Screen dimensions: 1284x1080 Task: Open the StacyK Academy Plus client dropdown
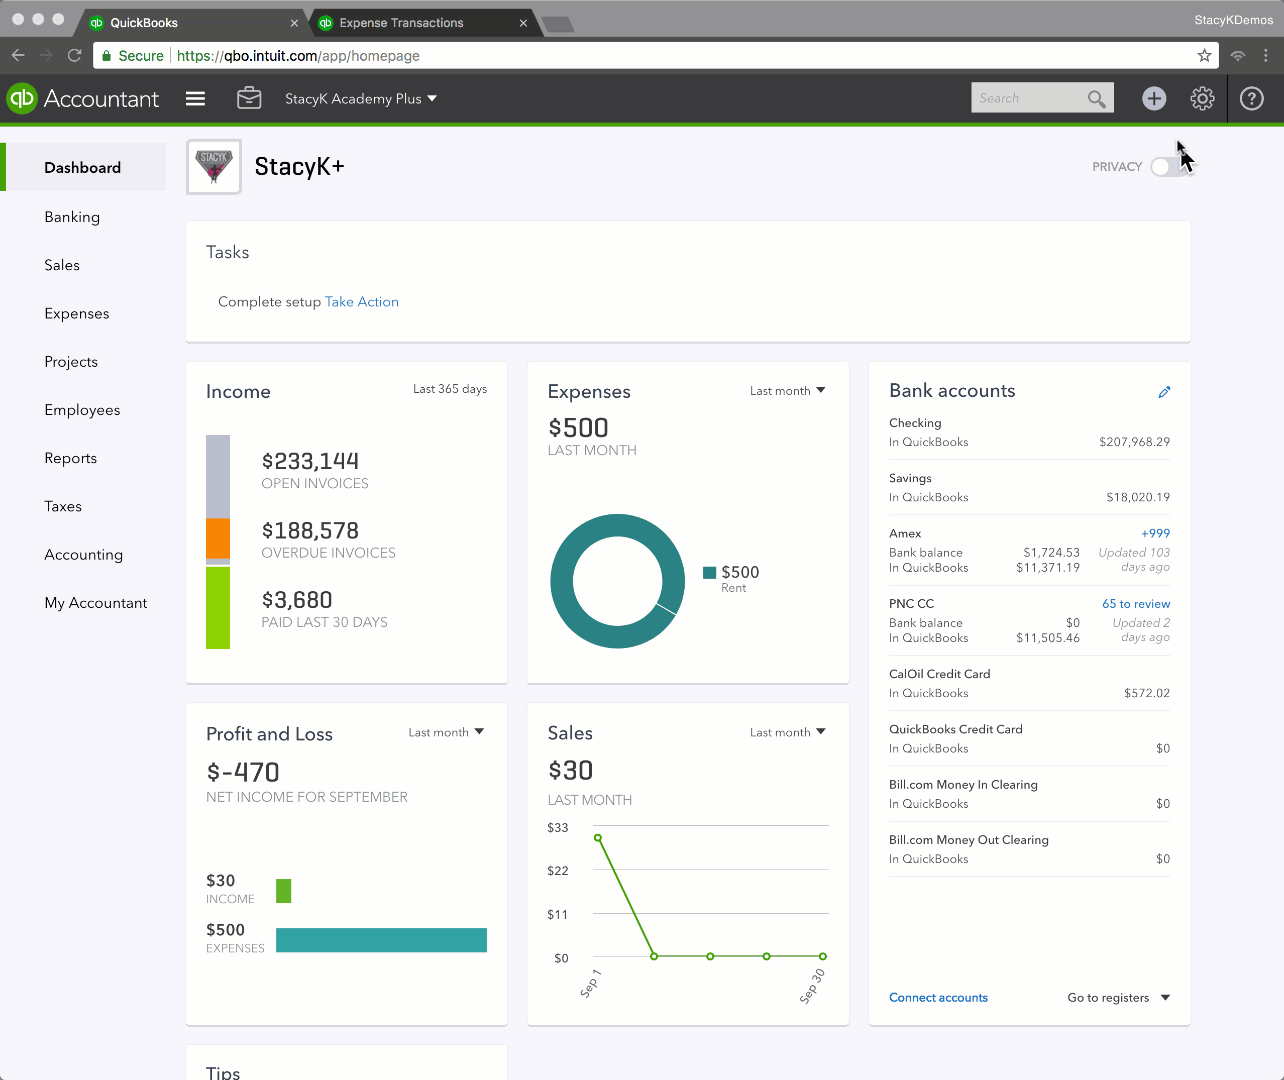361,98
